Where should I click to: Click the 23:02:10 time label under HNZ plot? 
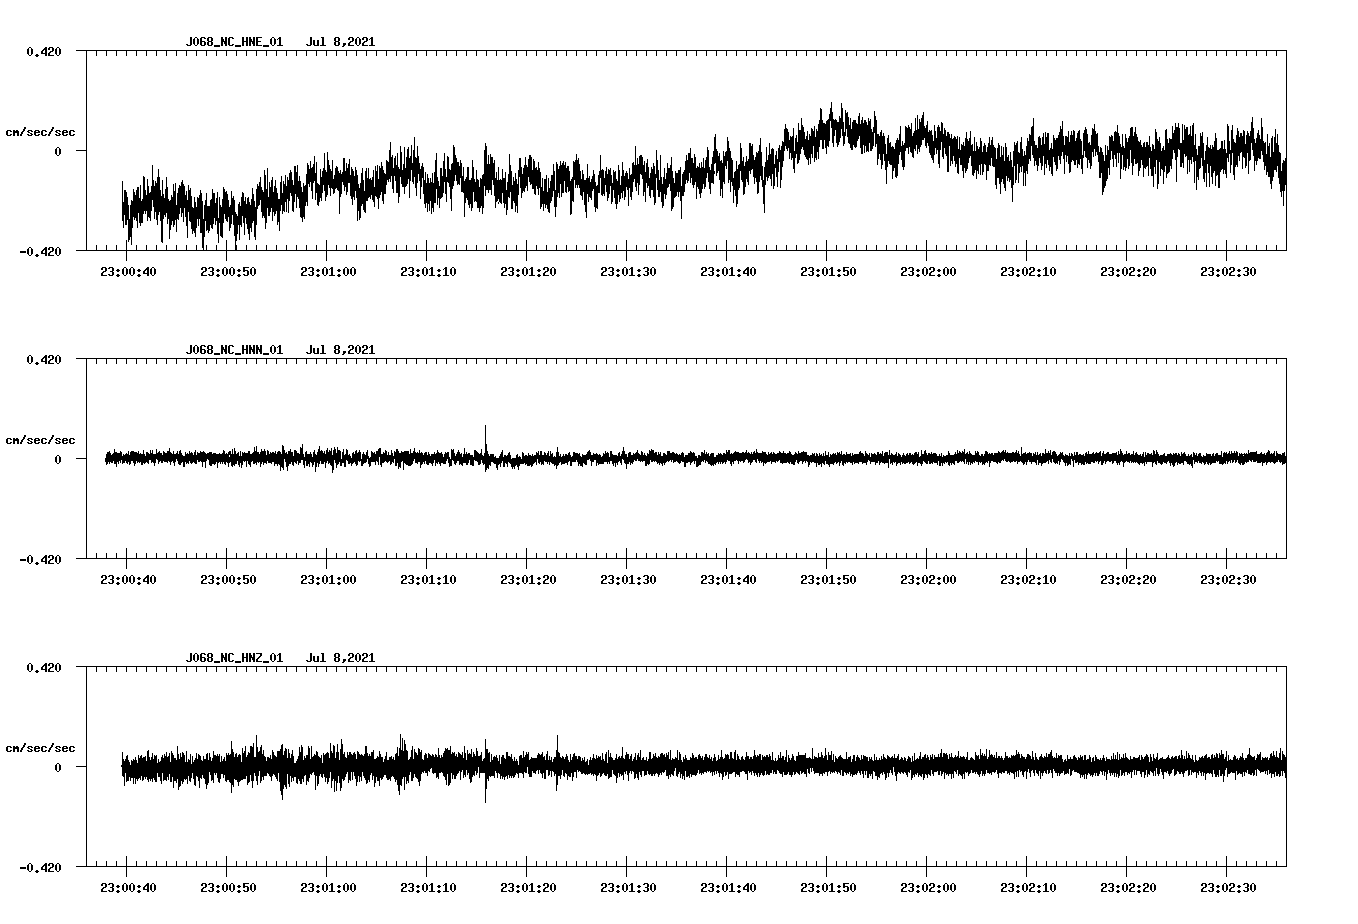coord(1027,888)
